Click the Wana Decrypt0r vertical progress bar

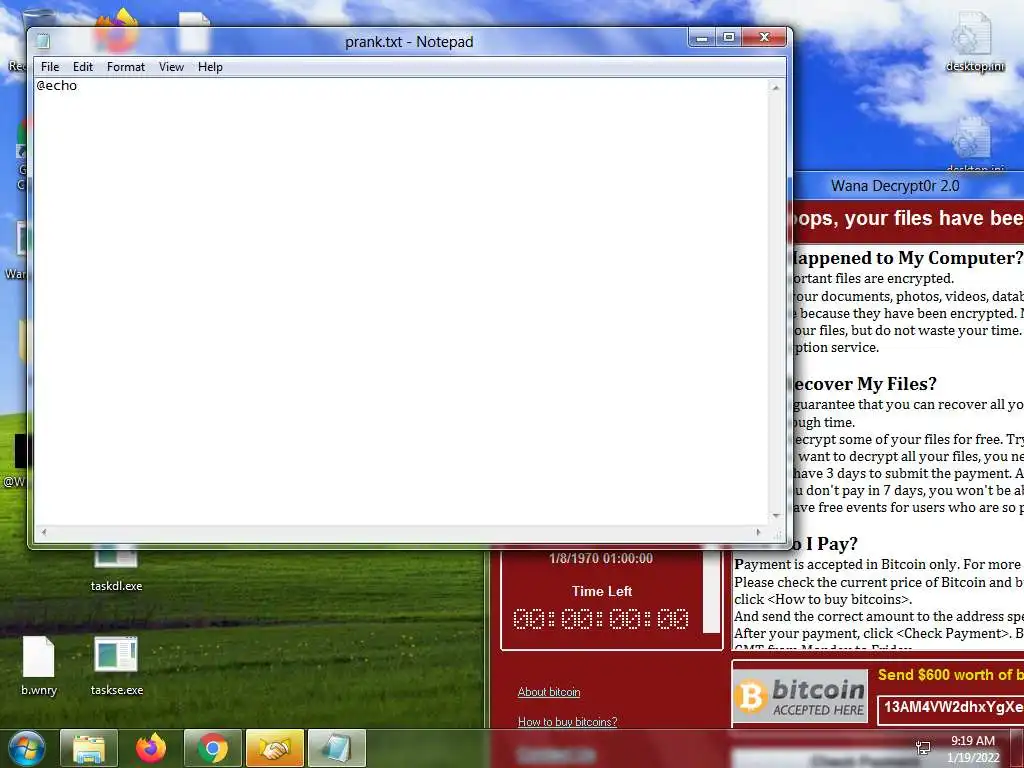[x=711, y=592]
